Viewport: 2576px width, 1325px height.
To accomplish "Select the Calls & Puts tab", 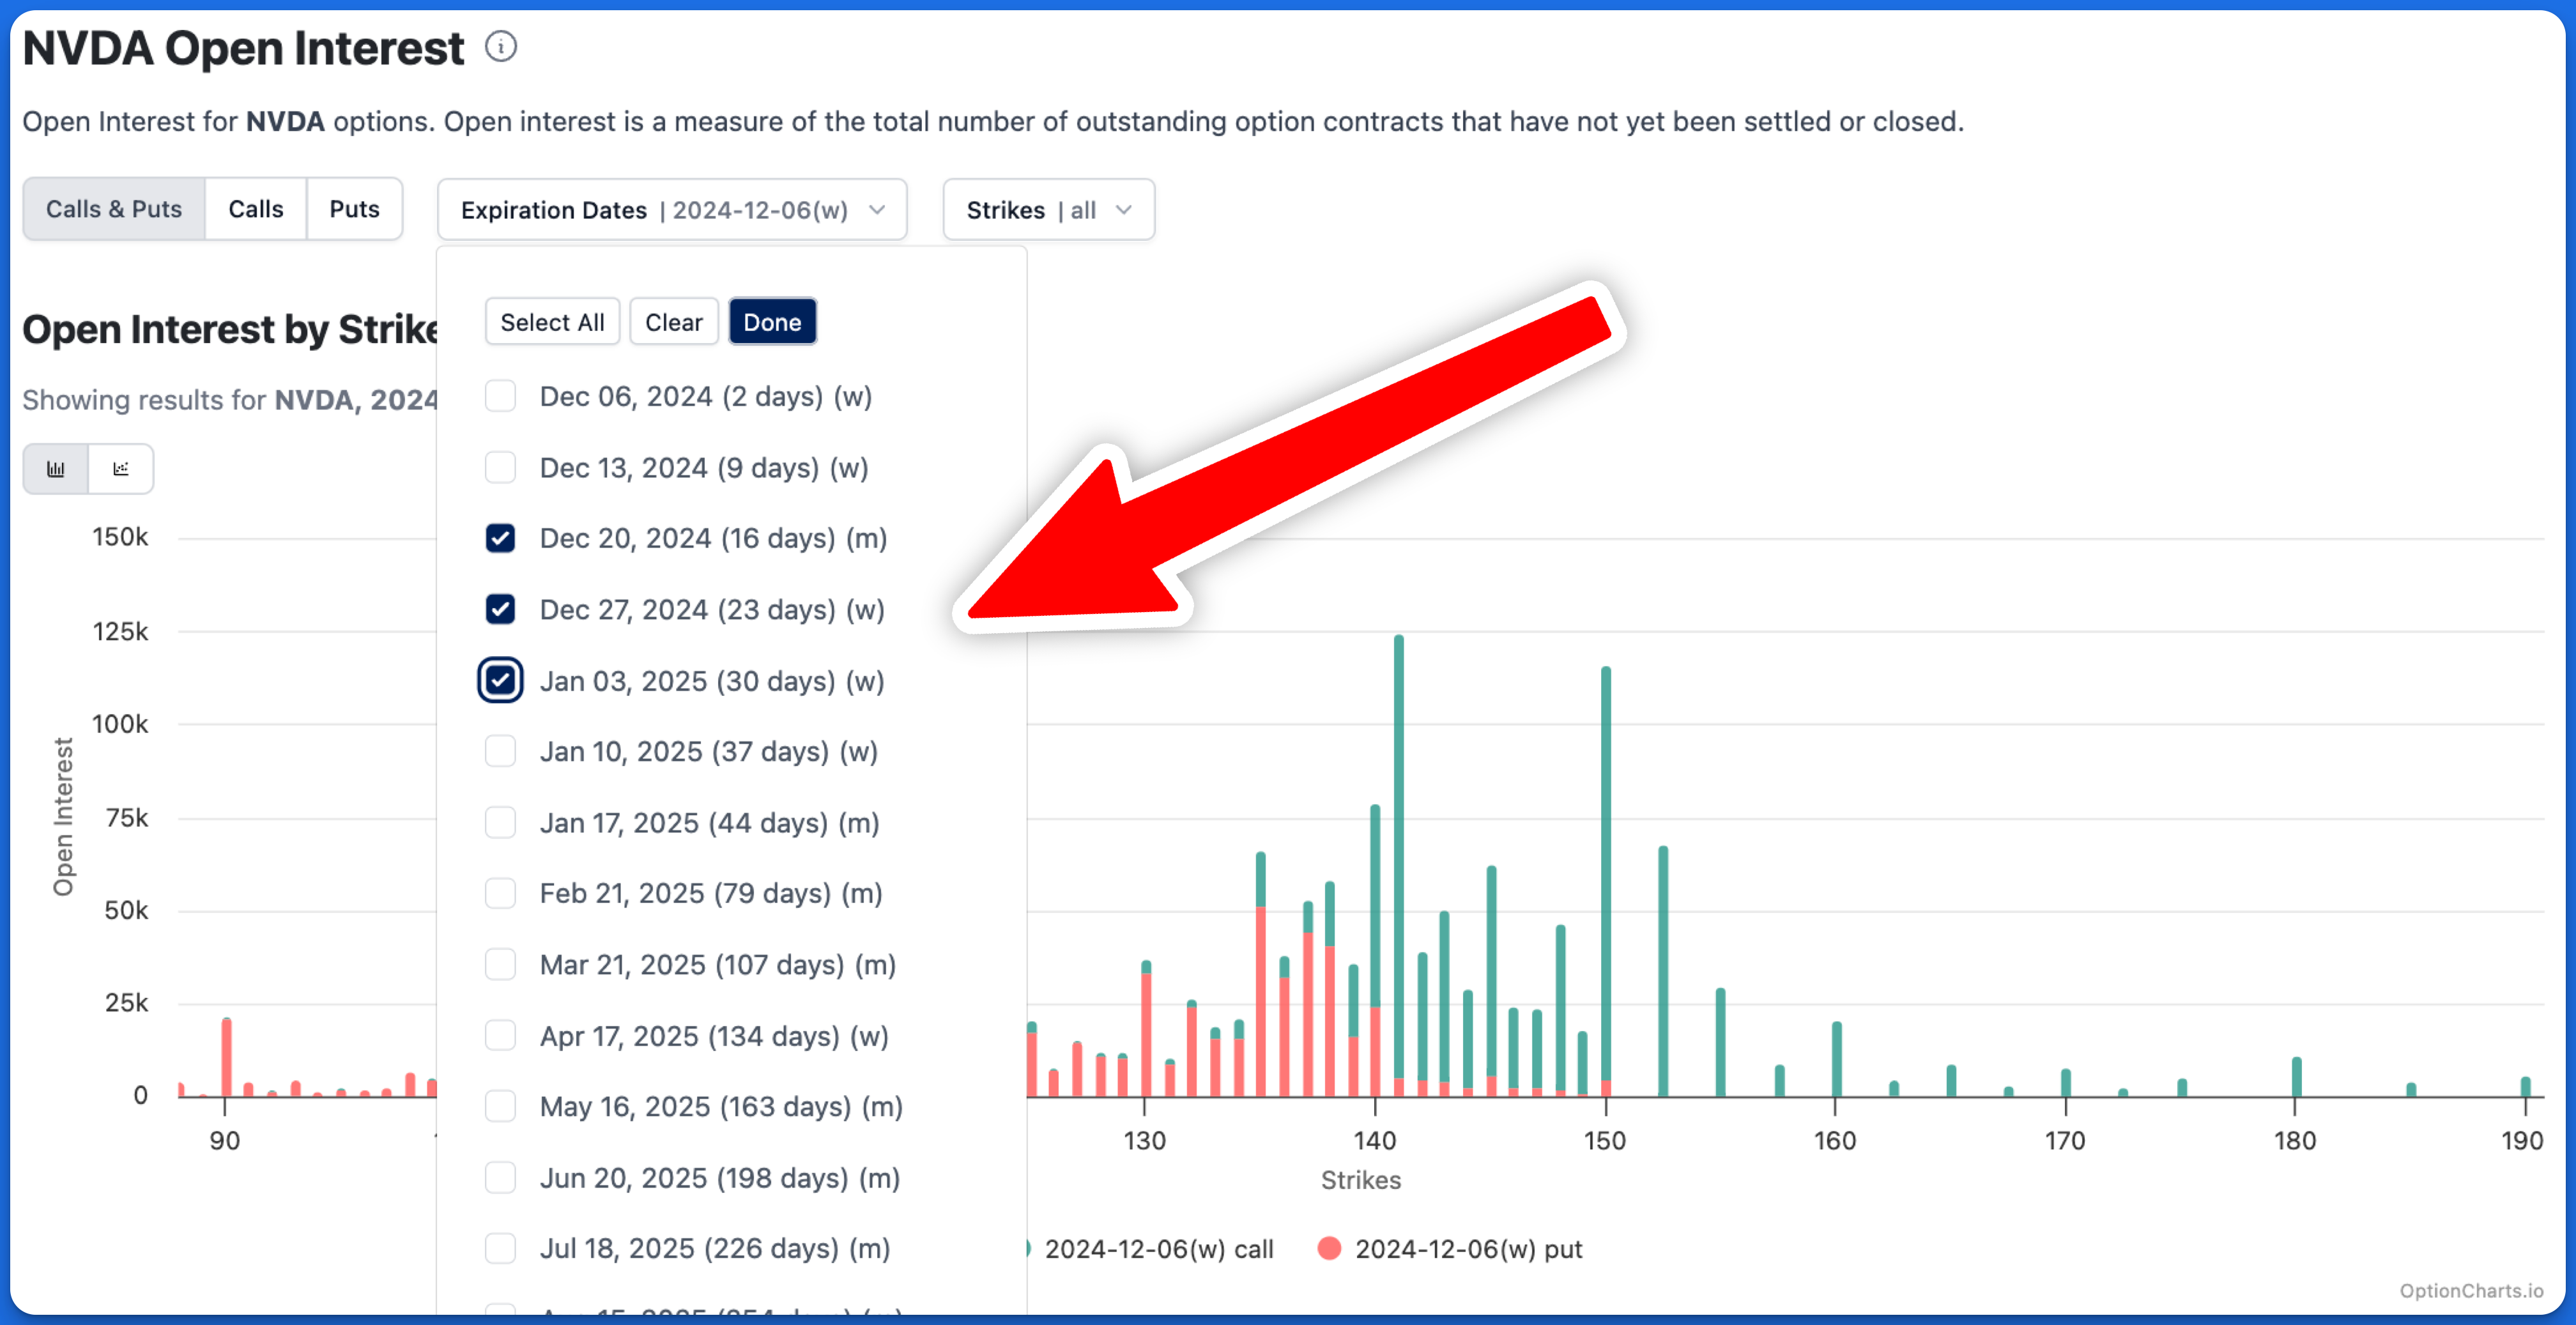I will [x=114, y=209].
